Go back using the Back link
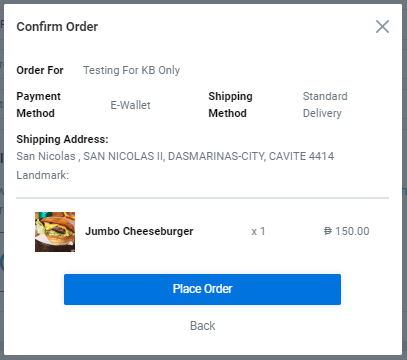Viewport: 407px width, 360px height. [202, 326]
